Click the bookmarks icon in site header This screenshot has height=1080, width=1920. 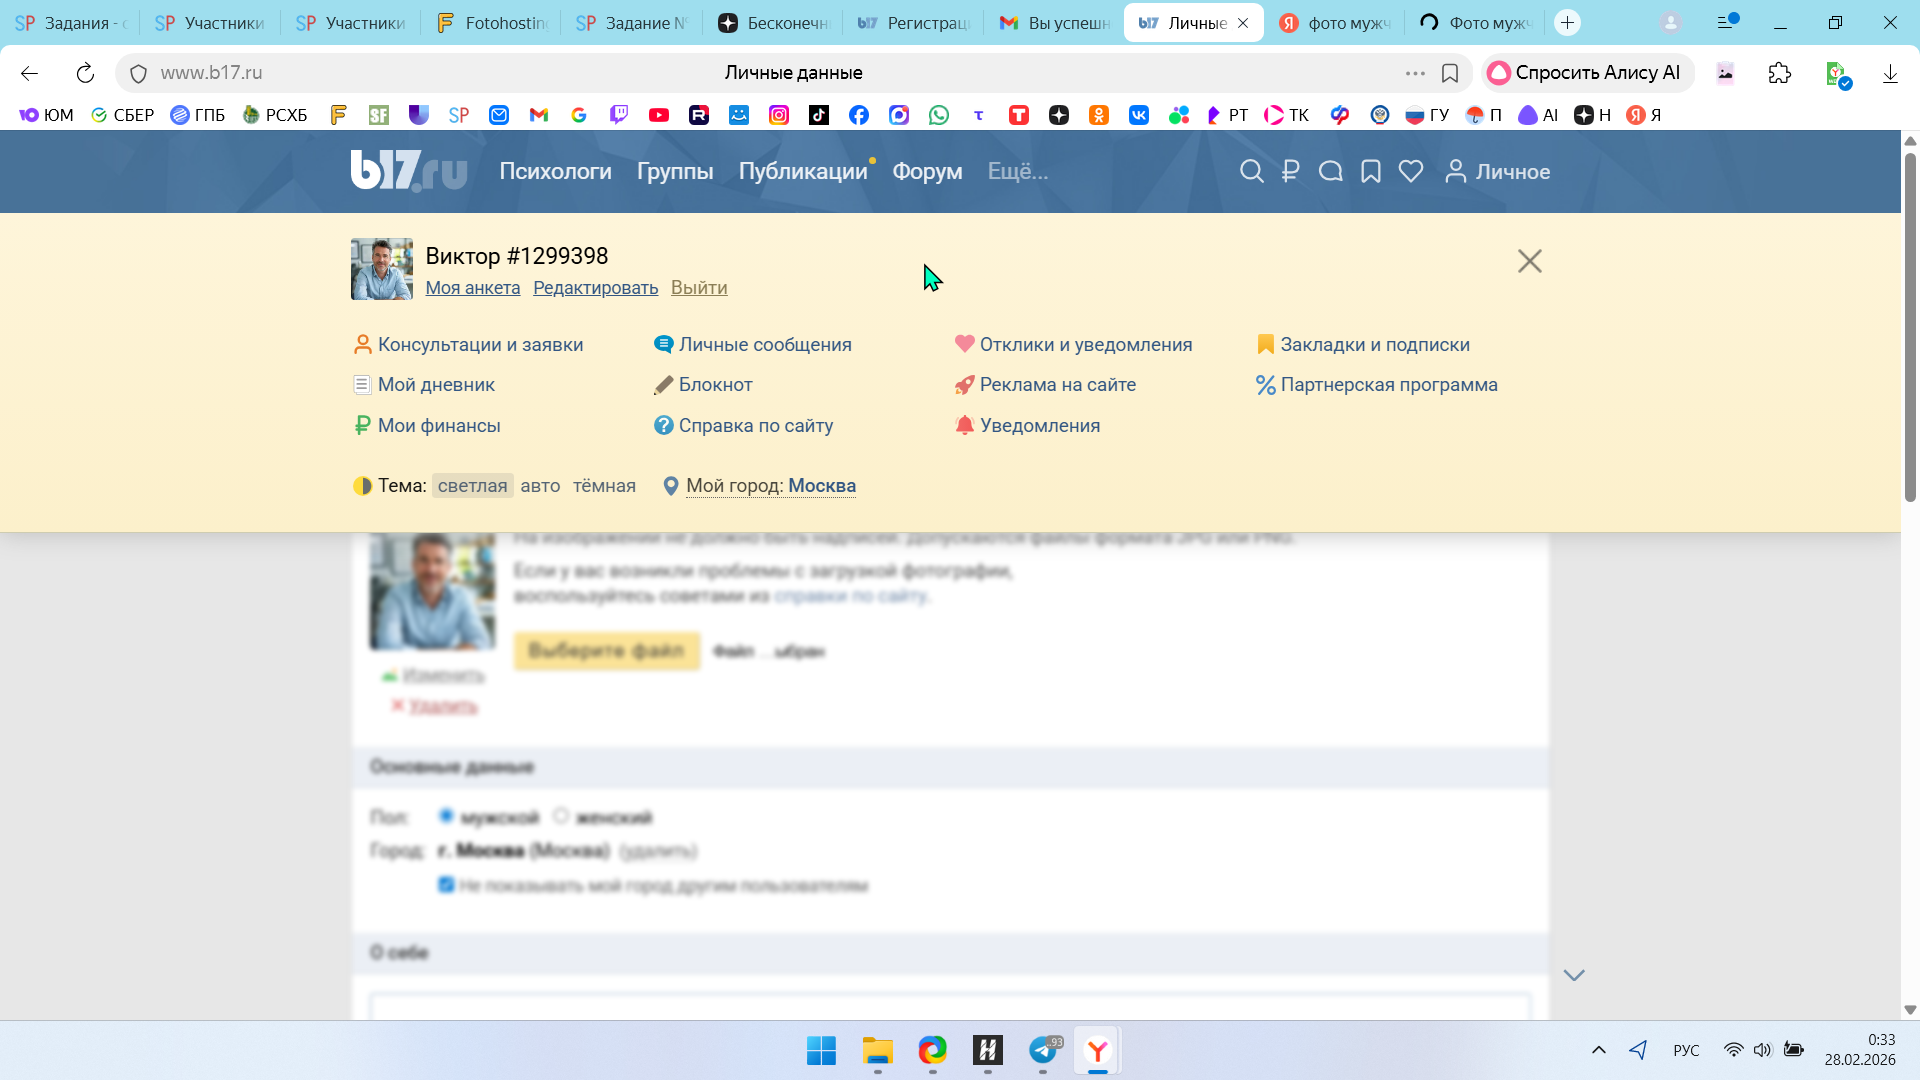pyautogui.click(x=1370, y=172)
